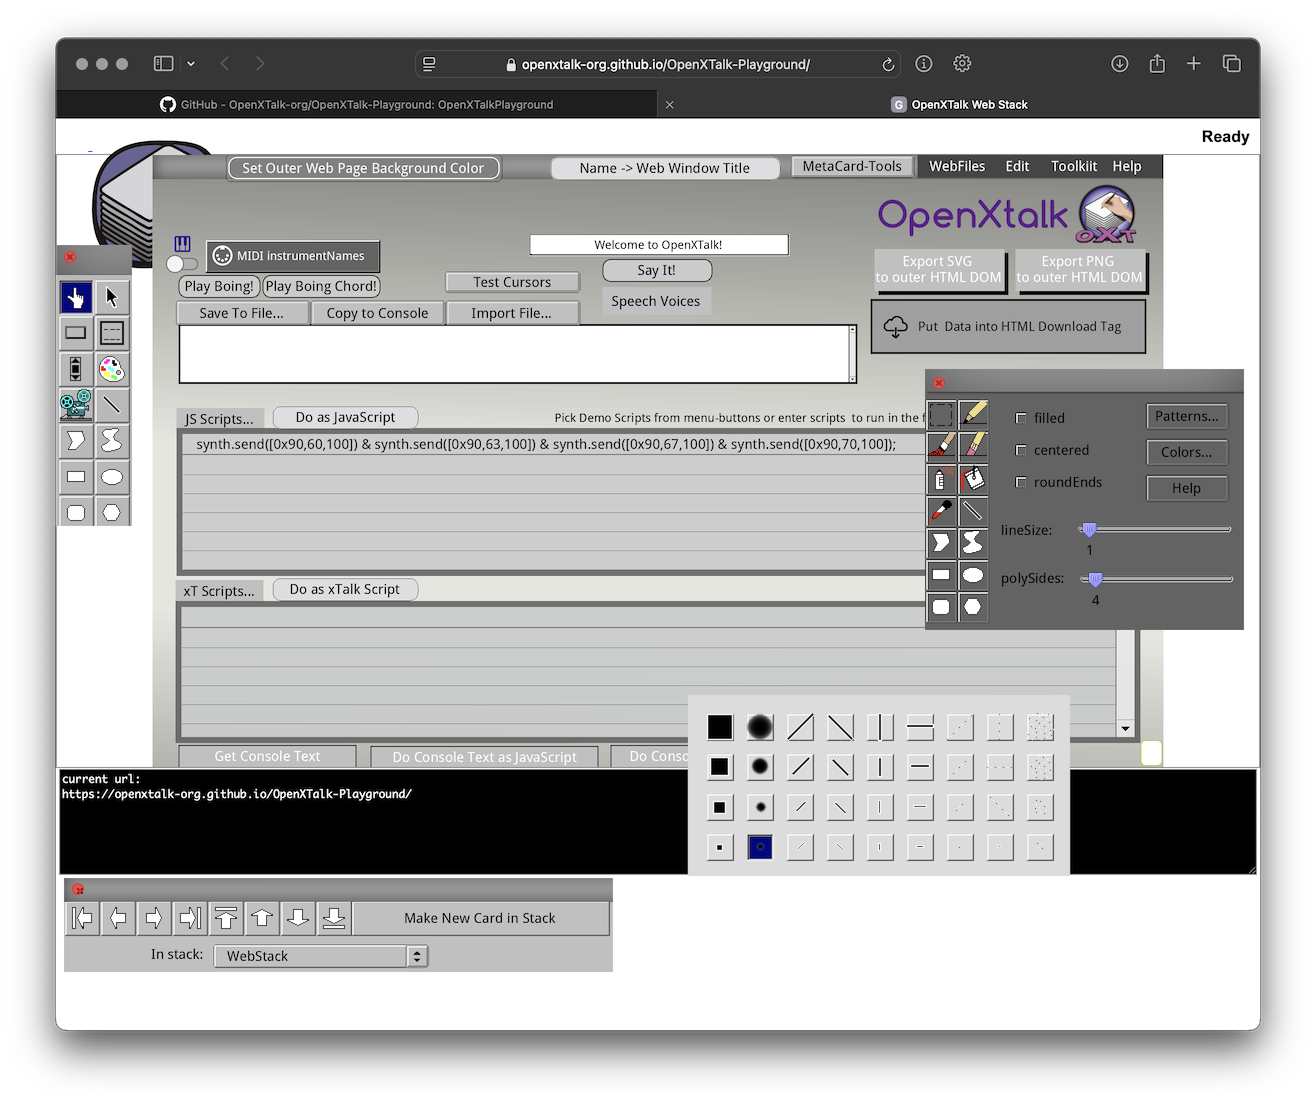This screenshot has height=1104, width=1316.
Task: Enable the roundEnds checkbox
Action: coord(1021,482)
